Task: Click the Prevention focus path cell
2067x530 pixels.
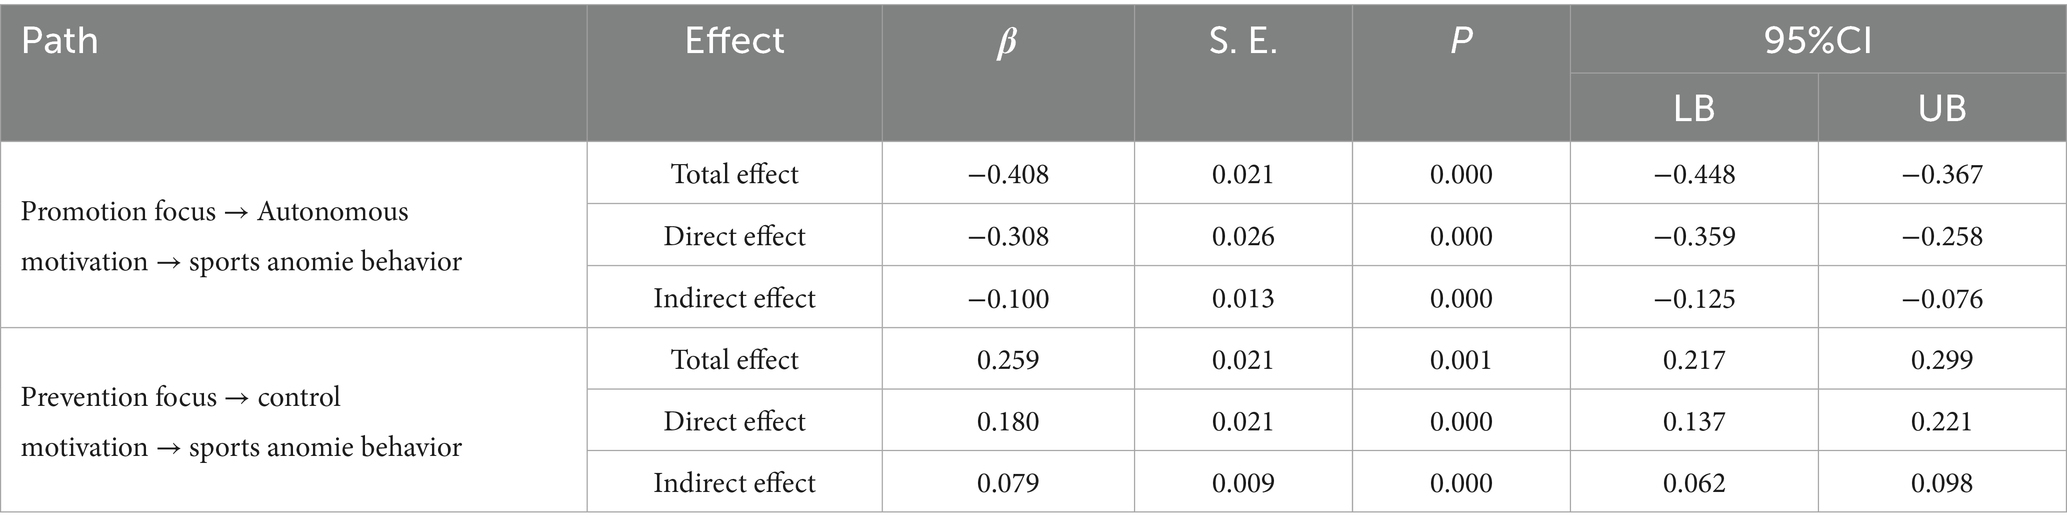Action: point(241,421)
